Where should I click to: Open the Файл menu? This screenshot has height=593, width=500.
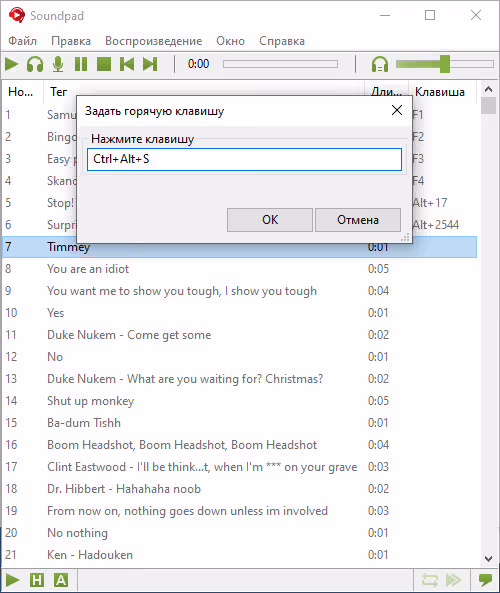point(23,41)
